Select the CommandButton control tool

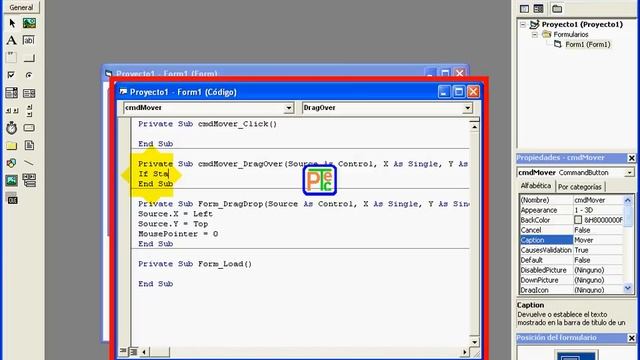click(29, 58)
